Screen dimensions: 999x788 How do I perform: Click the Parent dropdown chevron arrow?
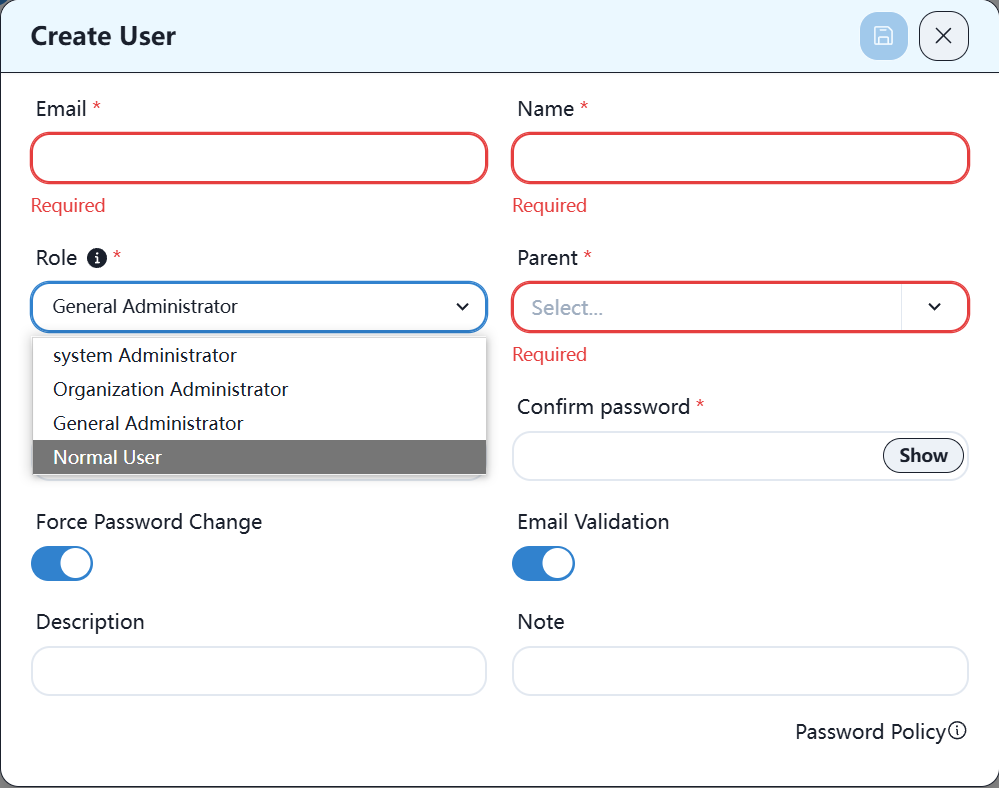coord(934,307)
